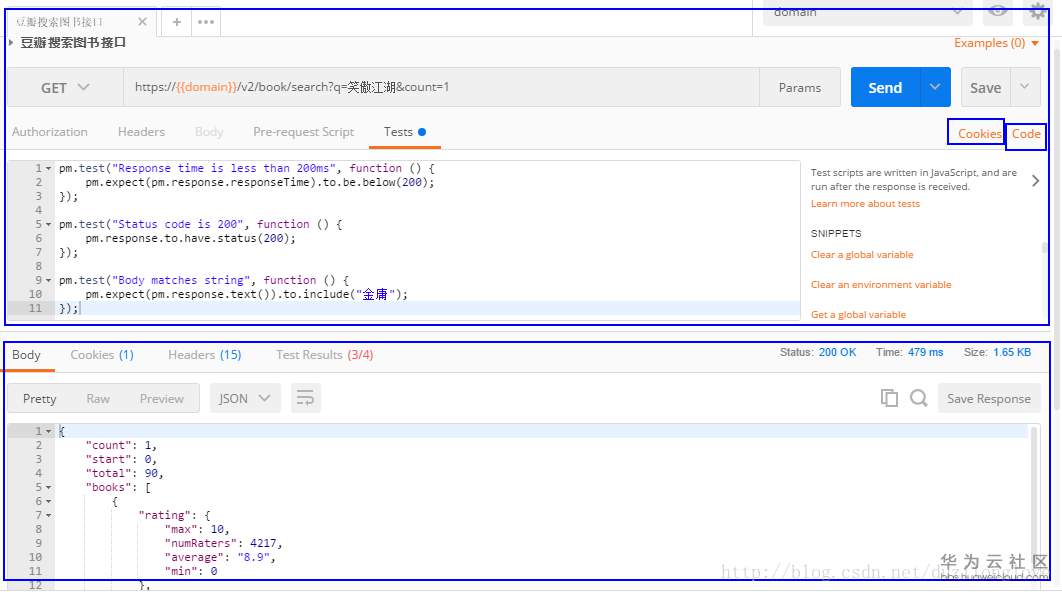Open the JSON format dropdown
Viewport: 1062px width, 592px height.
244,398
